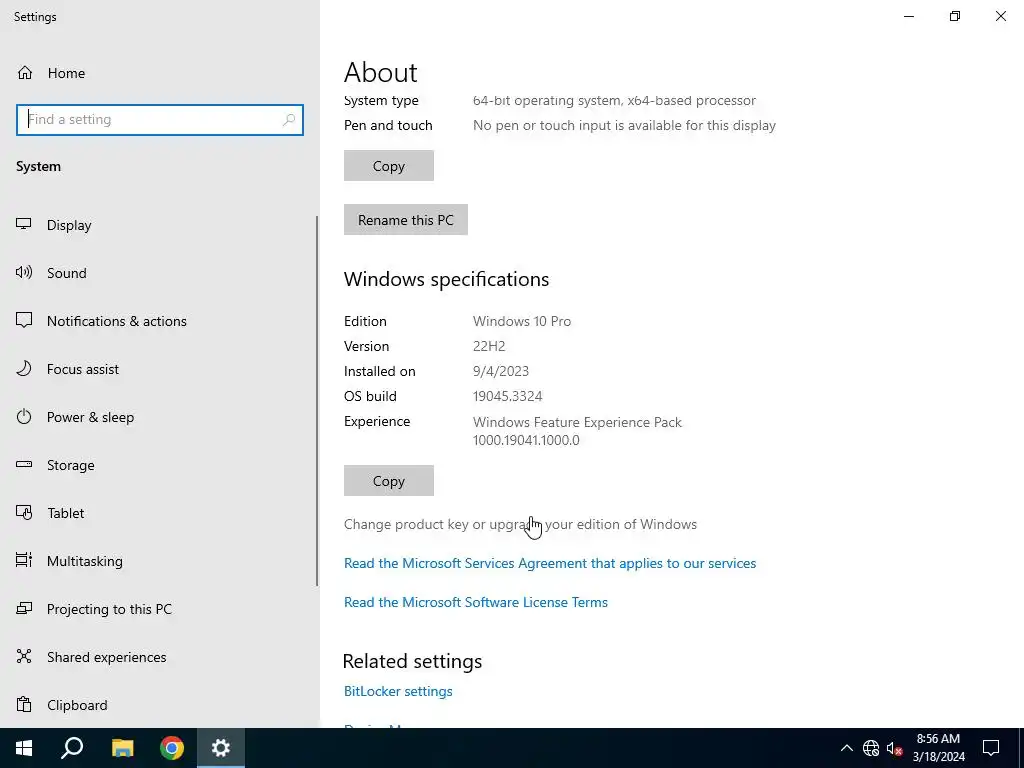Open taskbar Search

(x=72, y=748)
